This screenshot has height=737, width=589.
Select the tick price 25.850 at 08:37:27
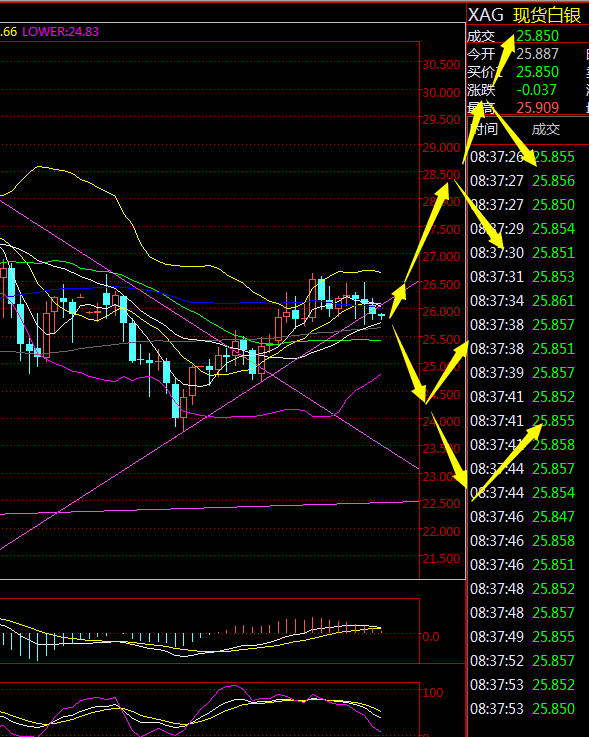553,205
